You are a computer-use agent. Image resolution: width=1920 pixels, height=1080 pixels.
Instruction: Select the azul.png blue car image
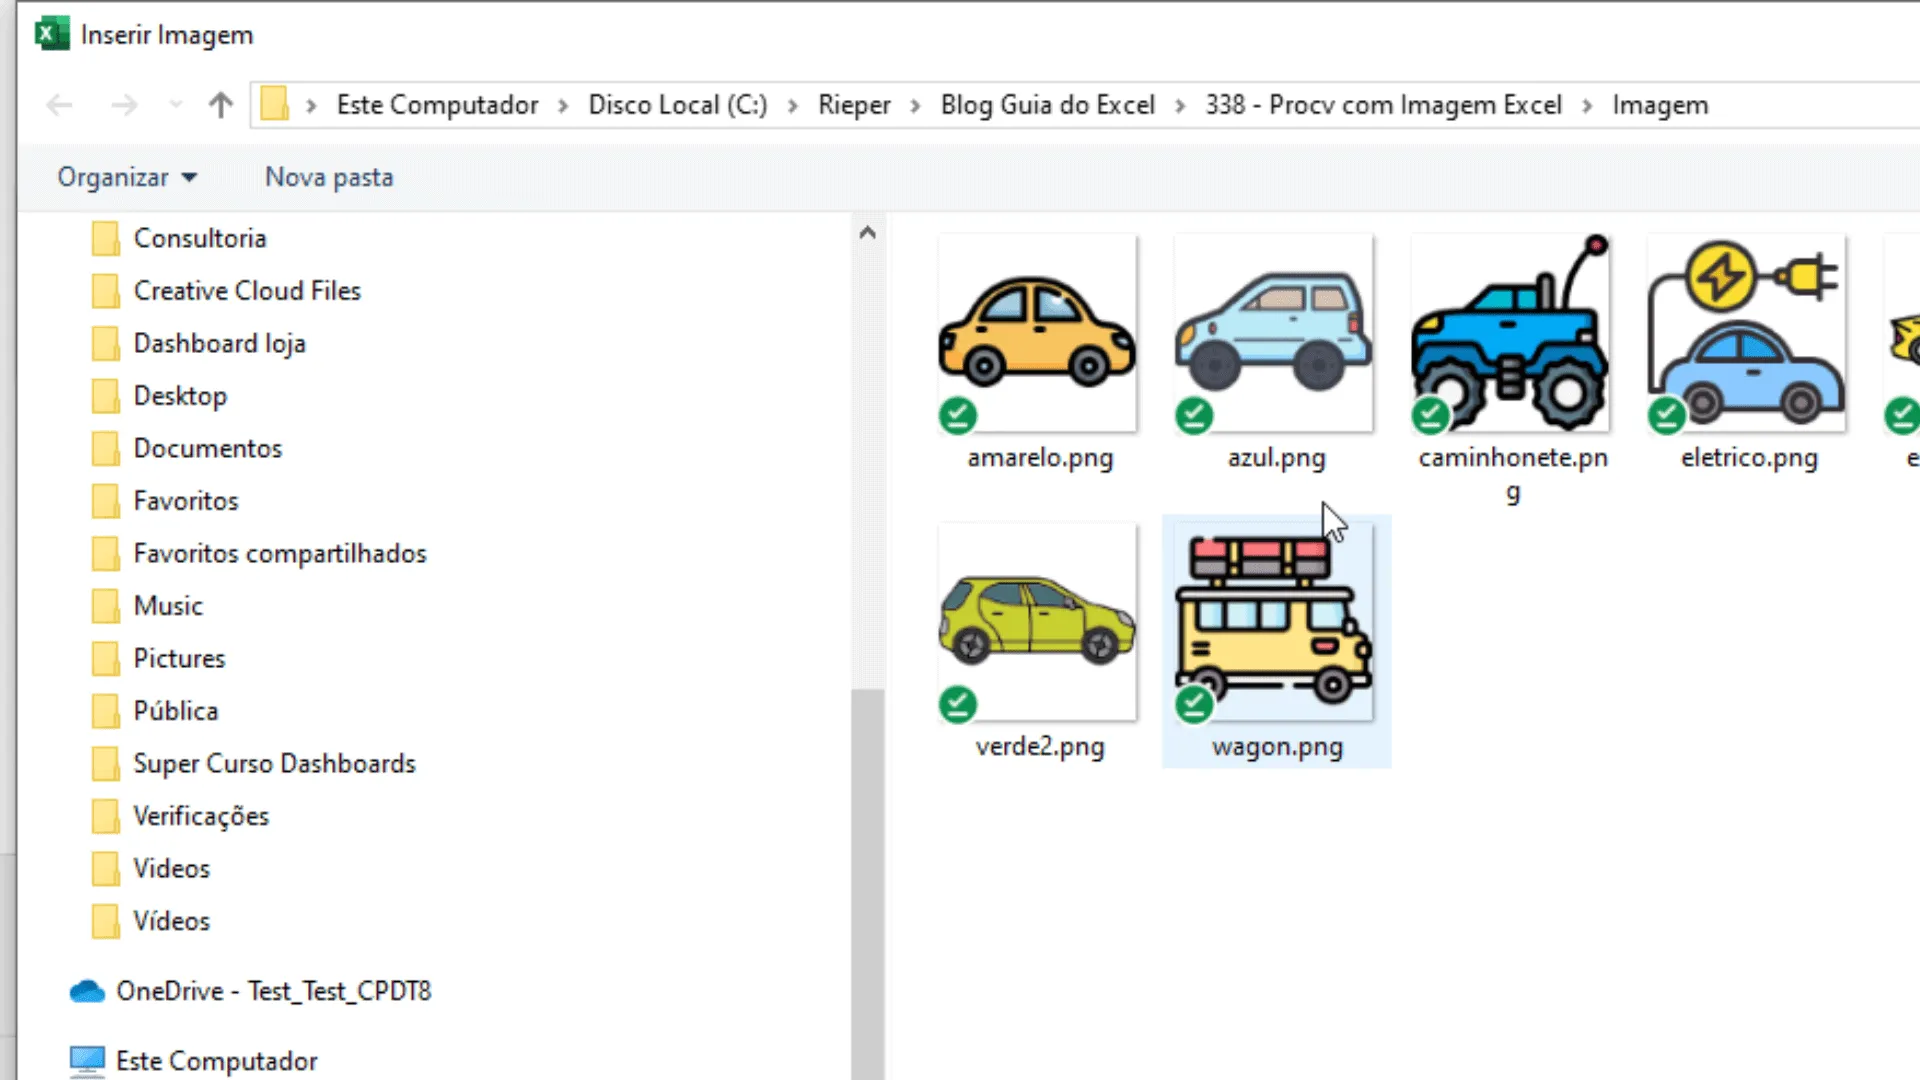1274,333
